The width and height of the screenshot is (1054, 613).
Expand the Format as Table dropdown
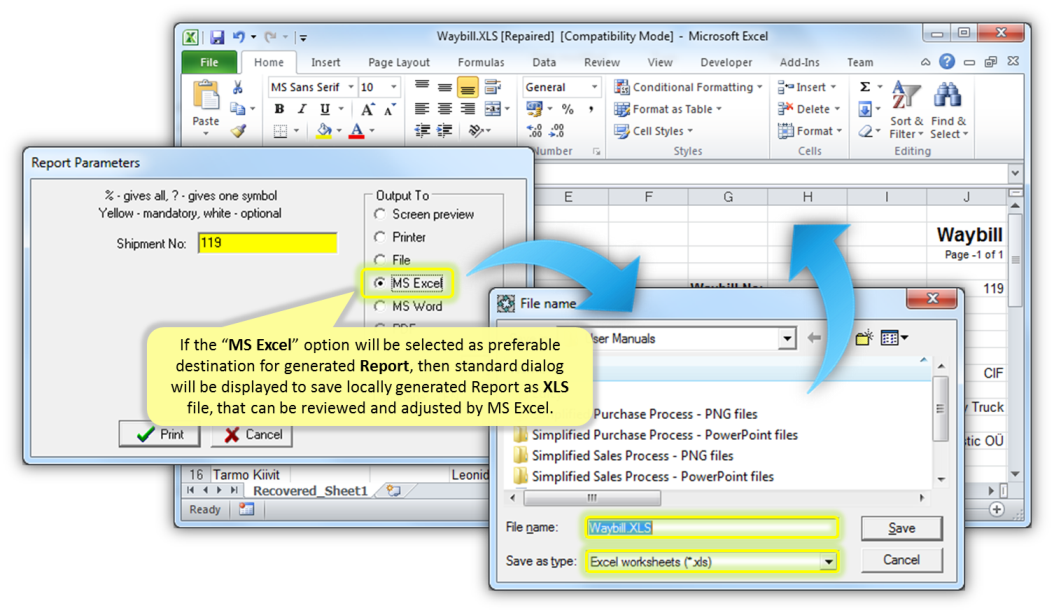click(719, 109)
